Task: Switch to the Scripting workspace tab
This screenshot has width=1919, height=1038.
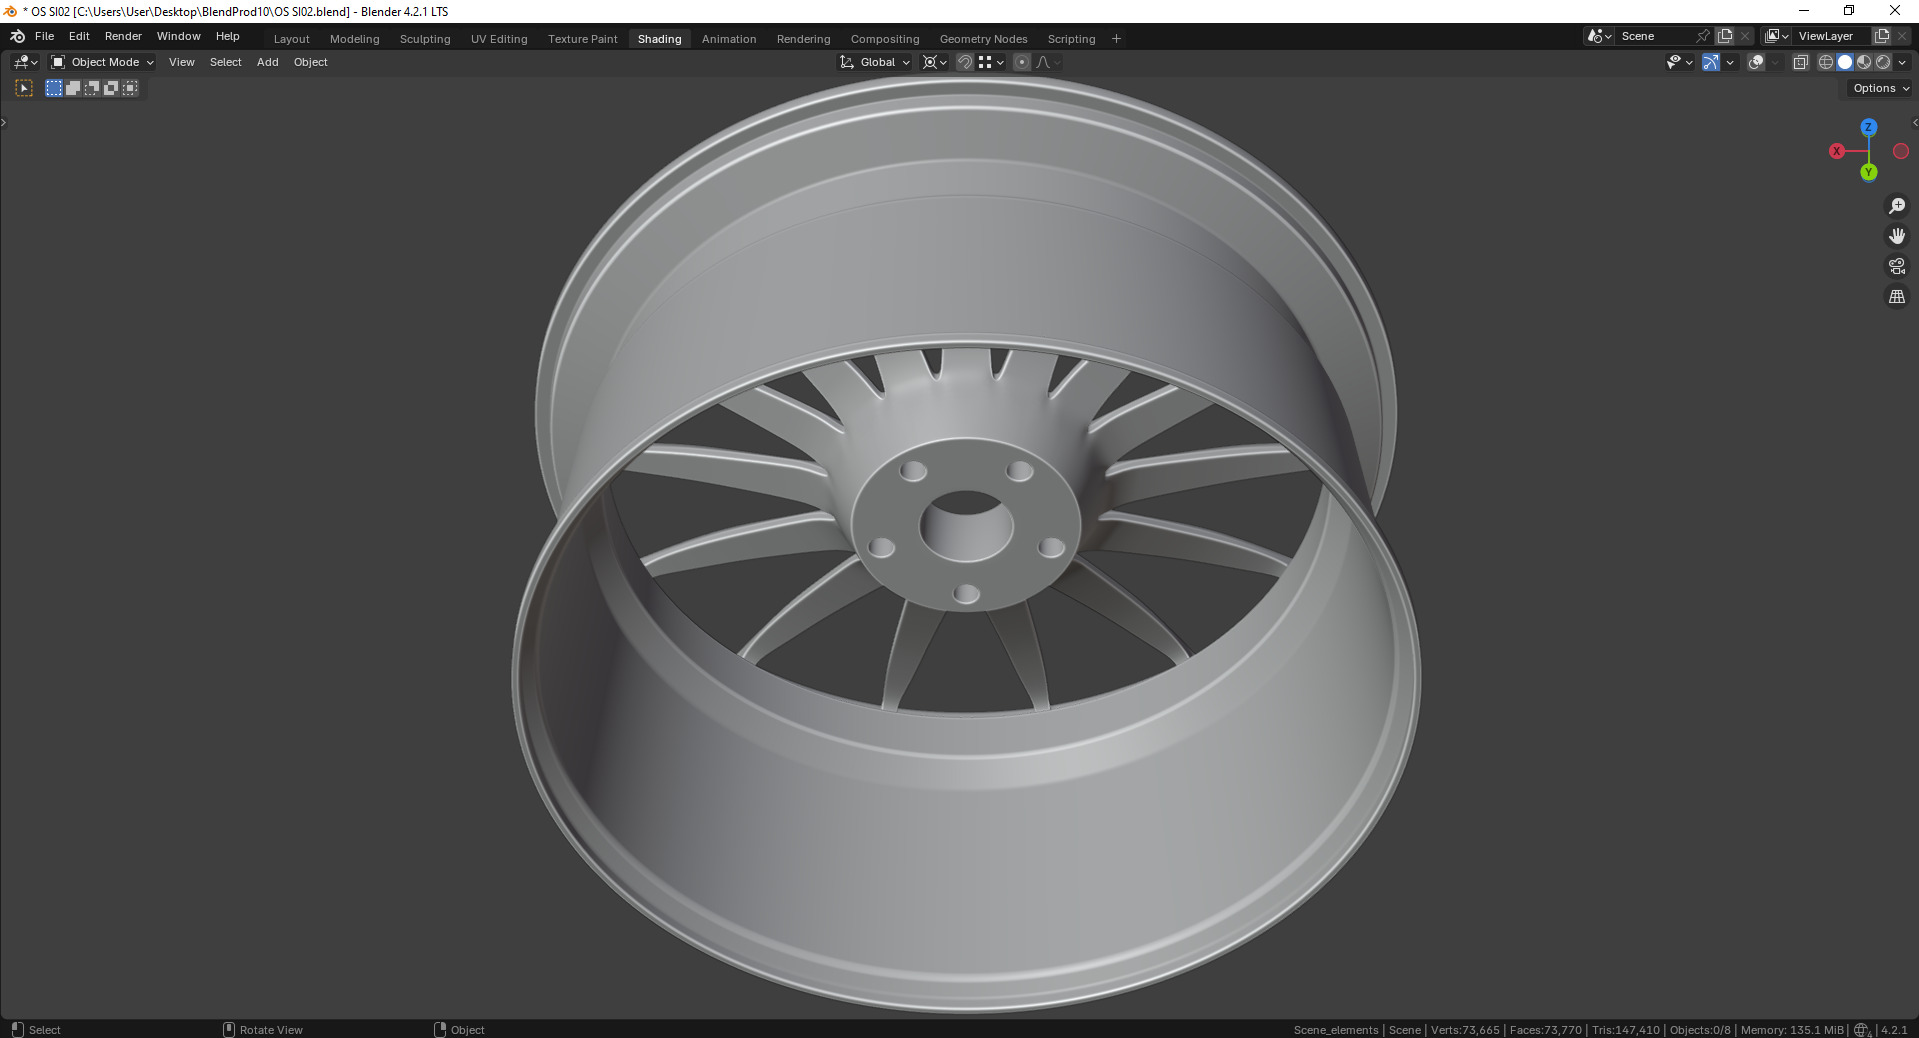Action: (1072, 39)
